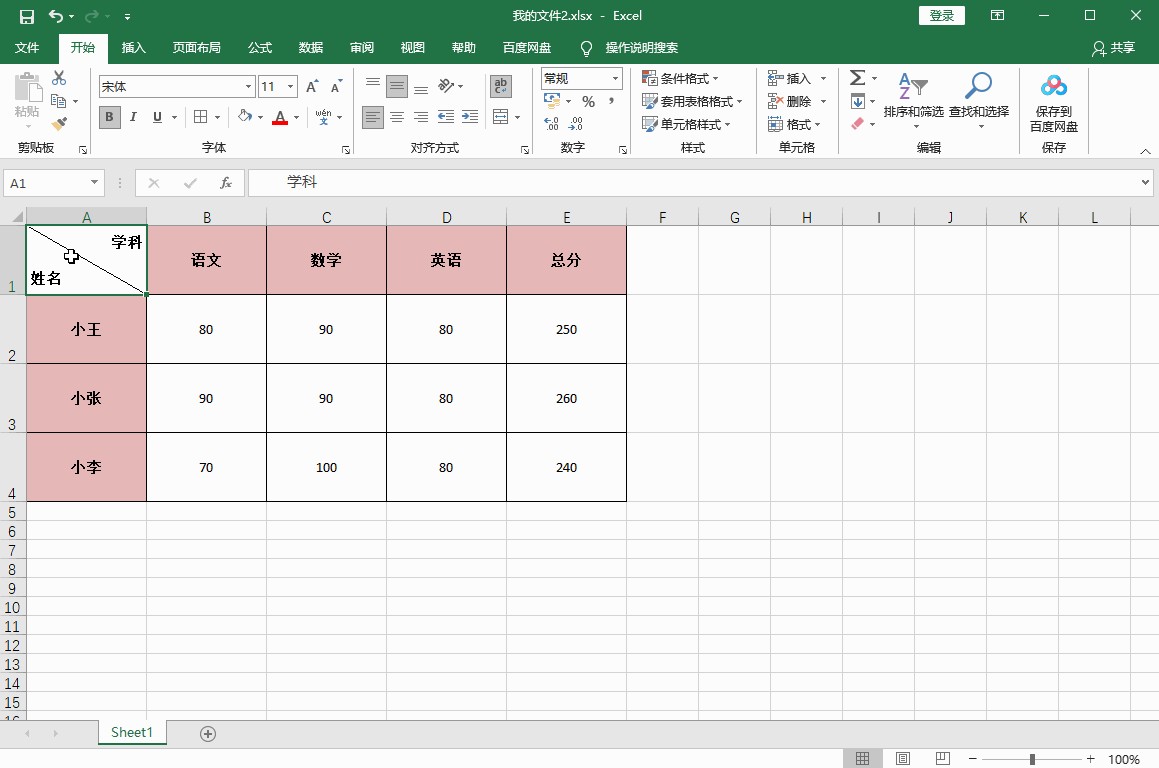Click the 共享 share button

1113,48
